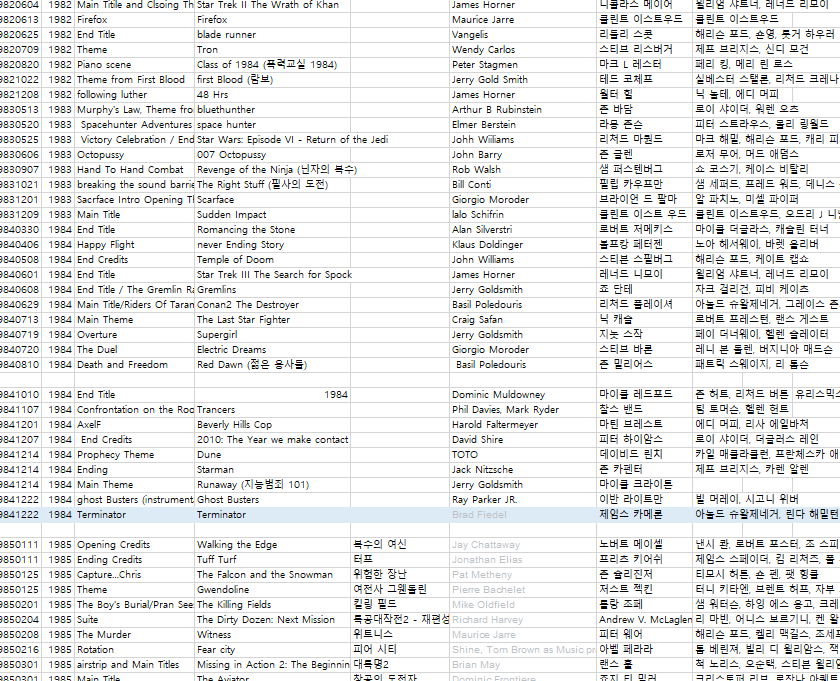
Task: Click the 'lalo Schifrin' composer cell
Action: (x=523, y=215)
